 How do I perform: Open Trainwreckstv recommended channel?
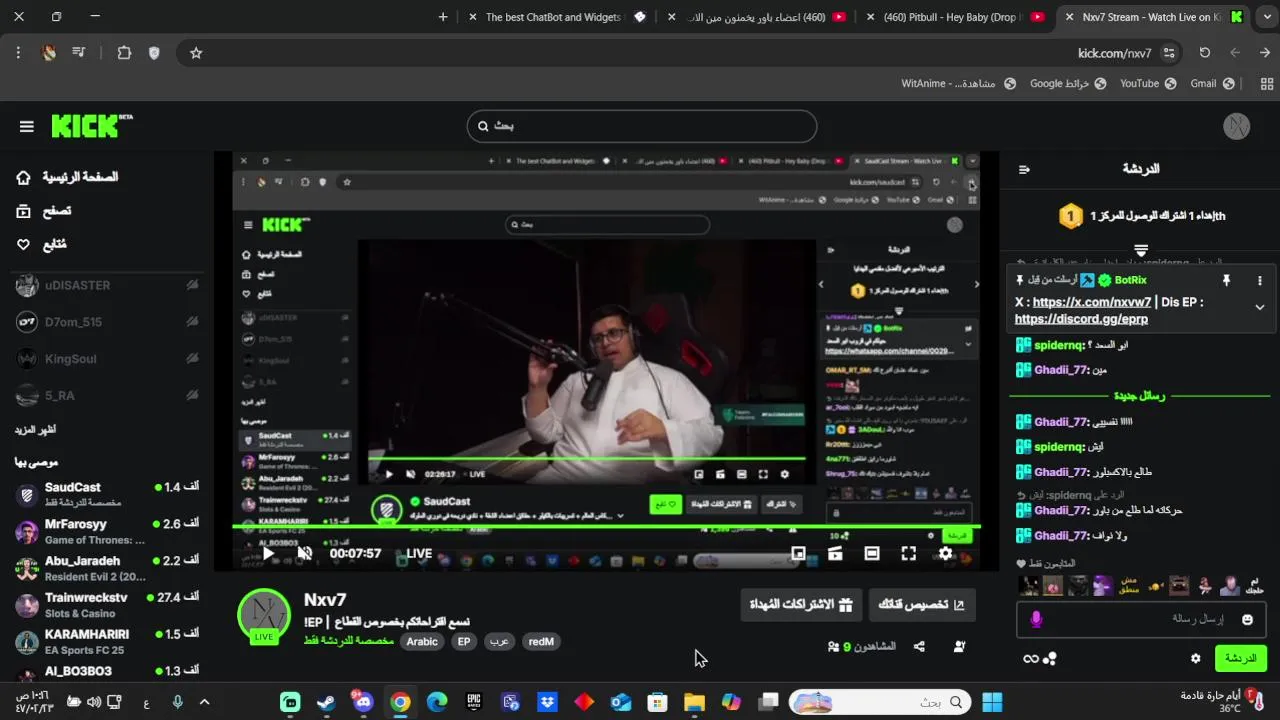pyautogui.click(x=106, y=605)
